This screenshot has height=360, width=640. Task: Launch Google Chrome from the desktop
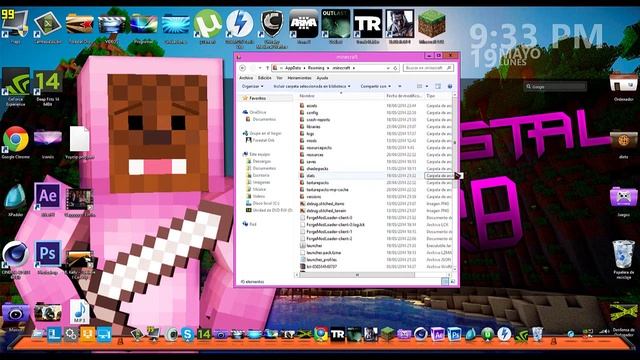[16, 142]
